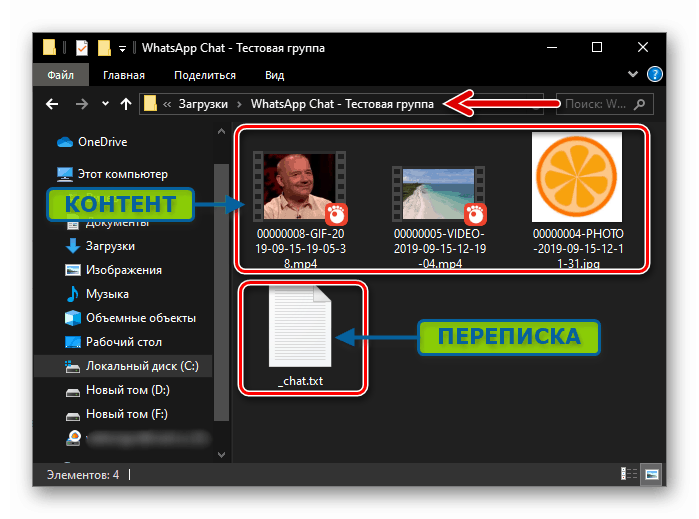Screen dimensions: 699x519
Task: Click the _chat.txt file name label
Action: click(x=300, y=381)
